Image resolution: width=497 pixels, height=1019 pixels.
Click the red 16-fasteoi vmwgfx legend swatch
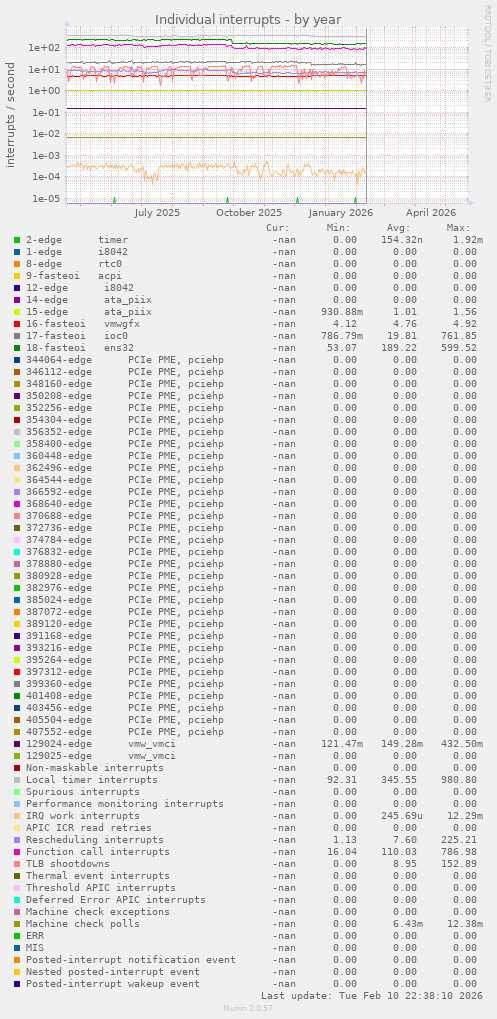click(17, 324)
